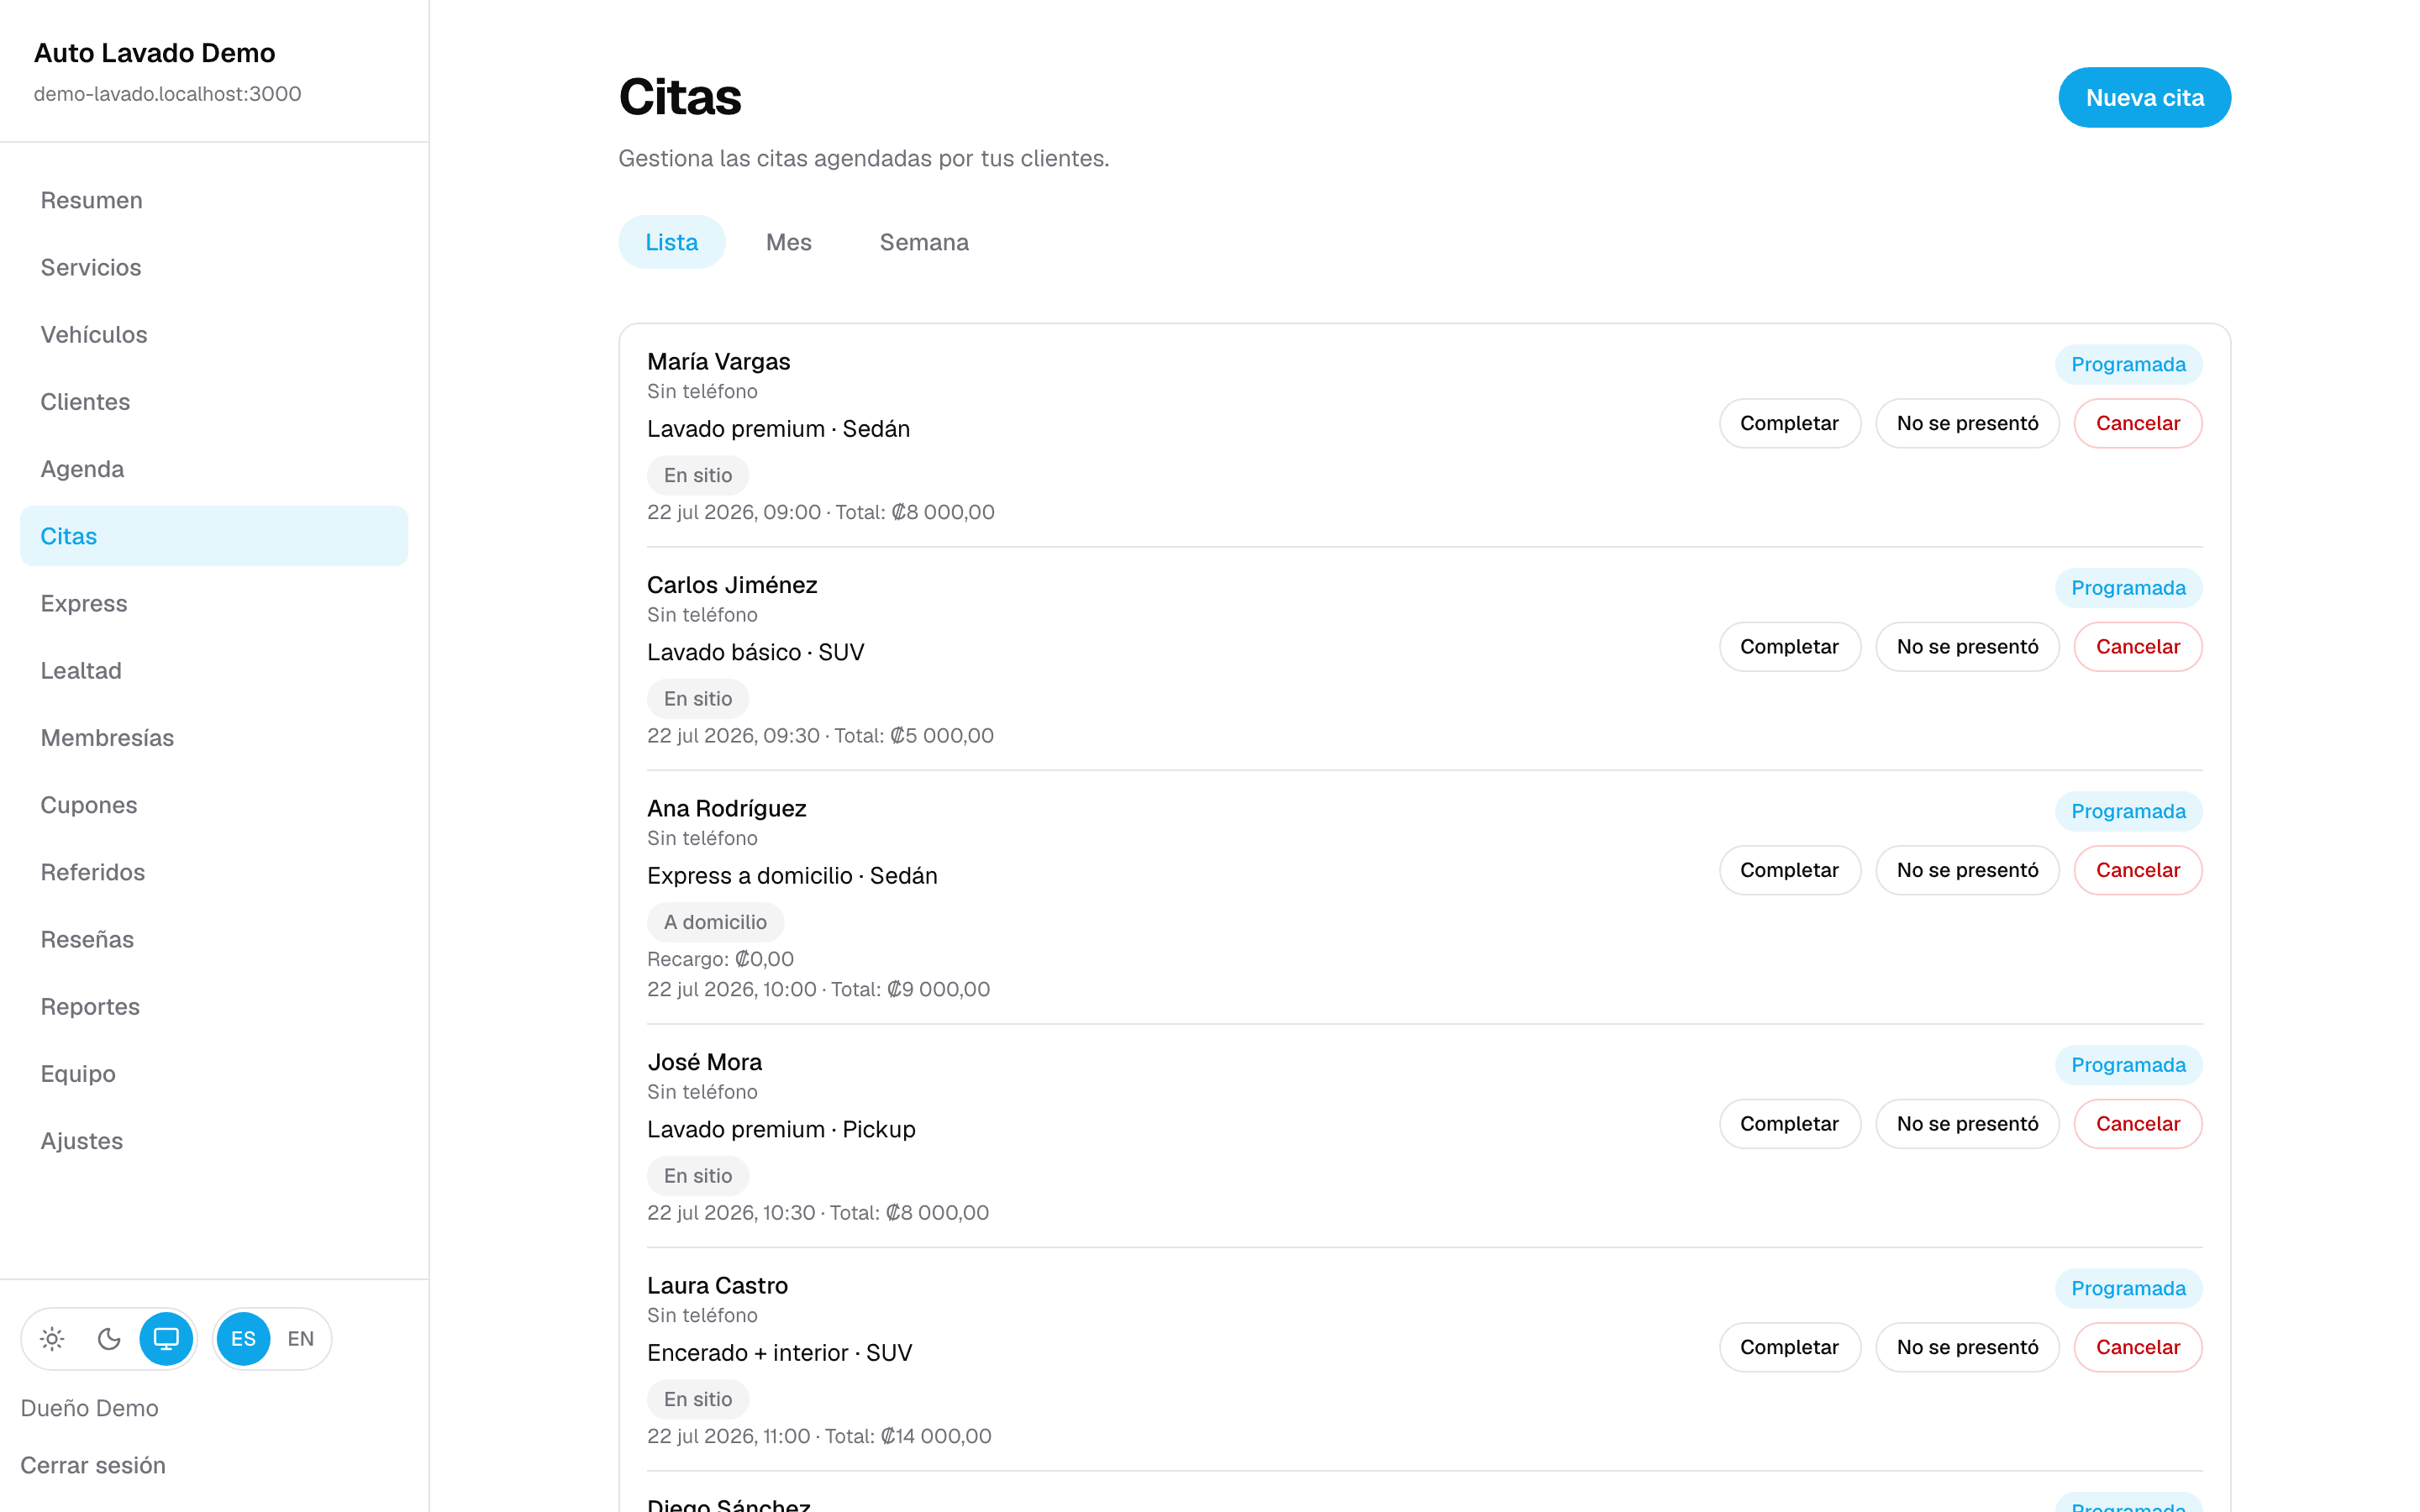Screen dimensions: 2420x1512
Task: Create a new appointment with Nueva cita
Action: pyautogui.click(x=2144, y=97)
